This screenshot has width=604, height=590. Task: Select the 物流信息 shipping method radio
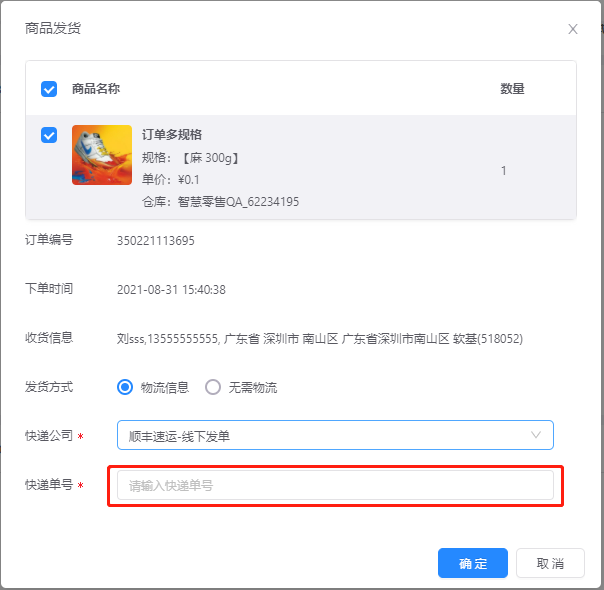[125, 387]
